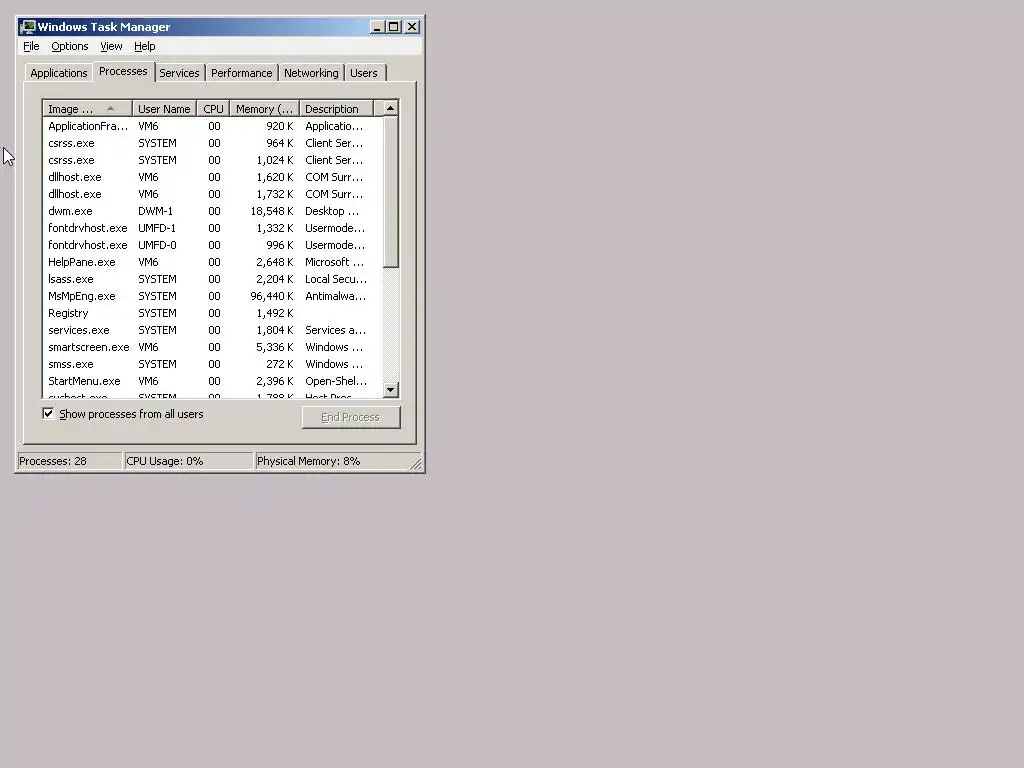Select fontdrvhost.exe run by UMFD-0
The width and height of the screenshot is (1024, 768).
pyautogui.click(x=212, y=245)
